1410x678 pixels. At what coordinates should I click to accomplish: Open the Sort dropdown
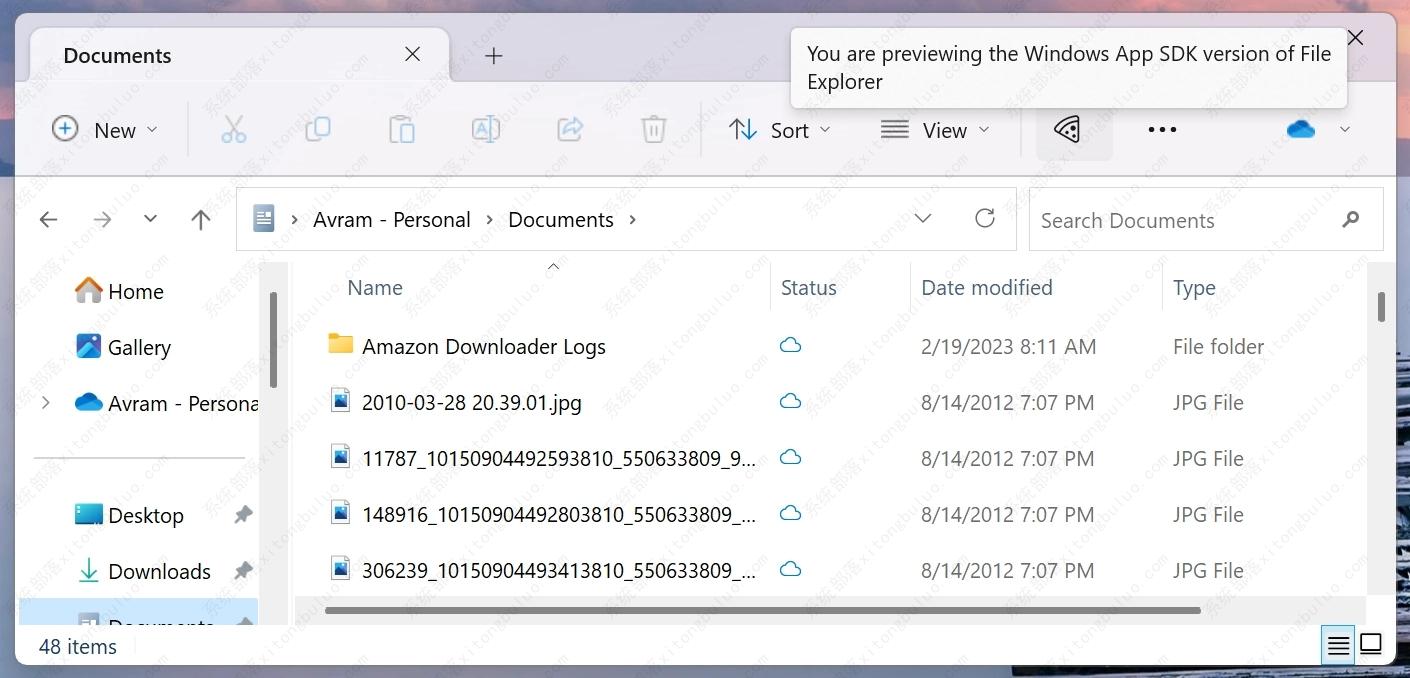(780, 129)
